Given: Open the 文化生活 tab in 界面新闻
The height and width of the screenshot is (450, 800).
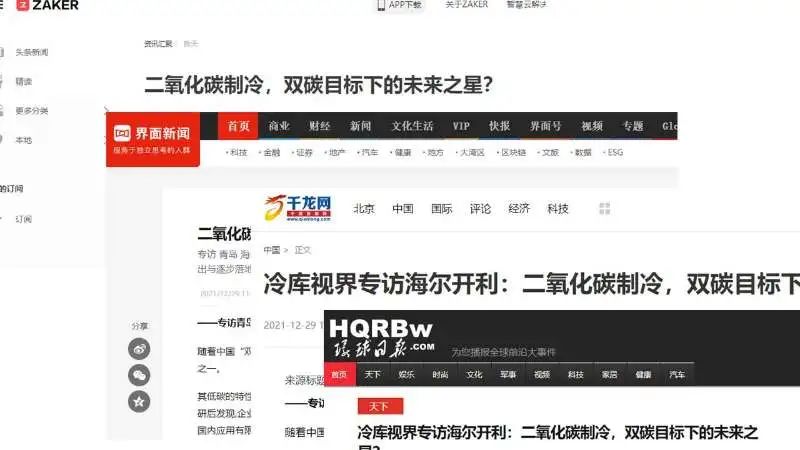Looking at the screenshot, I should [412, 126].
